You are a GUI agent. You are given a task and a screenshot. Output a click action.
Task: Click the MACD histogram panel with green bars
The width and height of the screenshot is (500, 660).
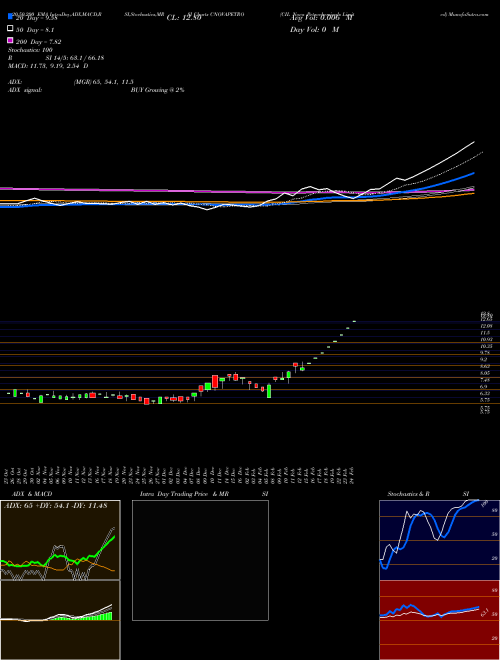coord(60,620)
